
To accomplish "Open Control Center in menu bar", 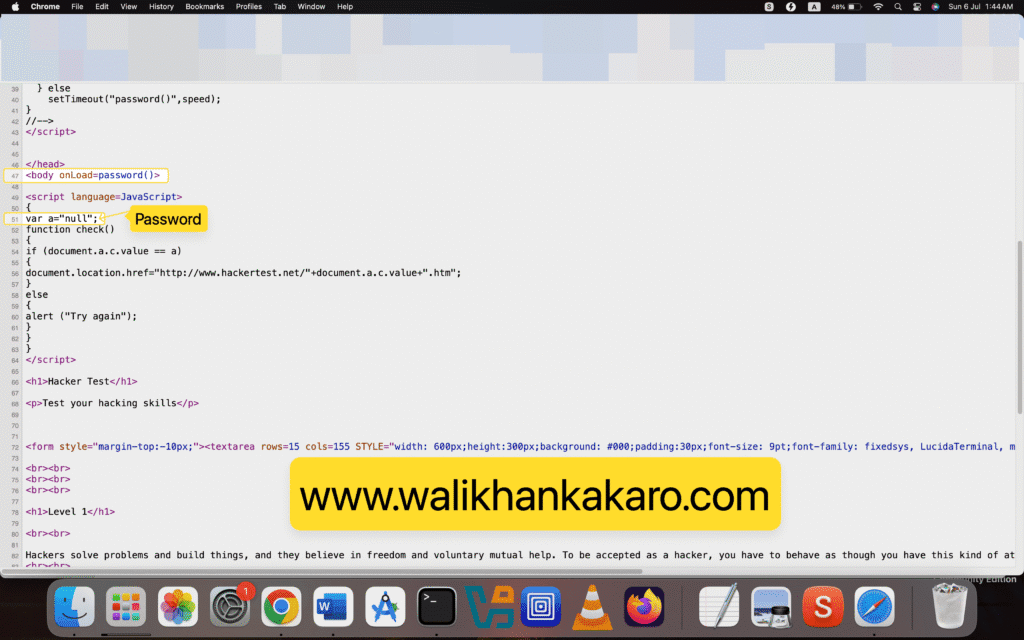I will (917, 7).
